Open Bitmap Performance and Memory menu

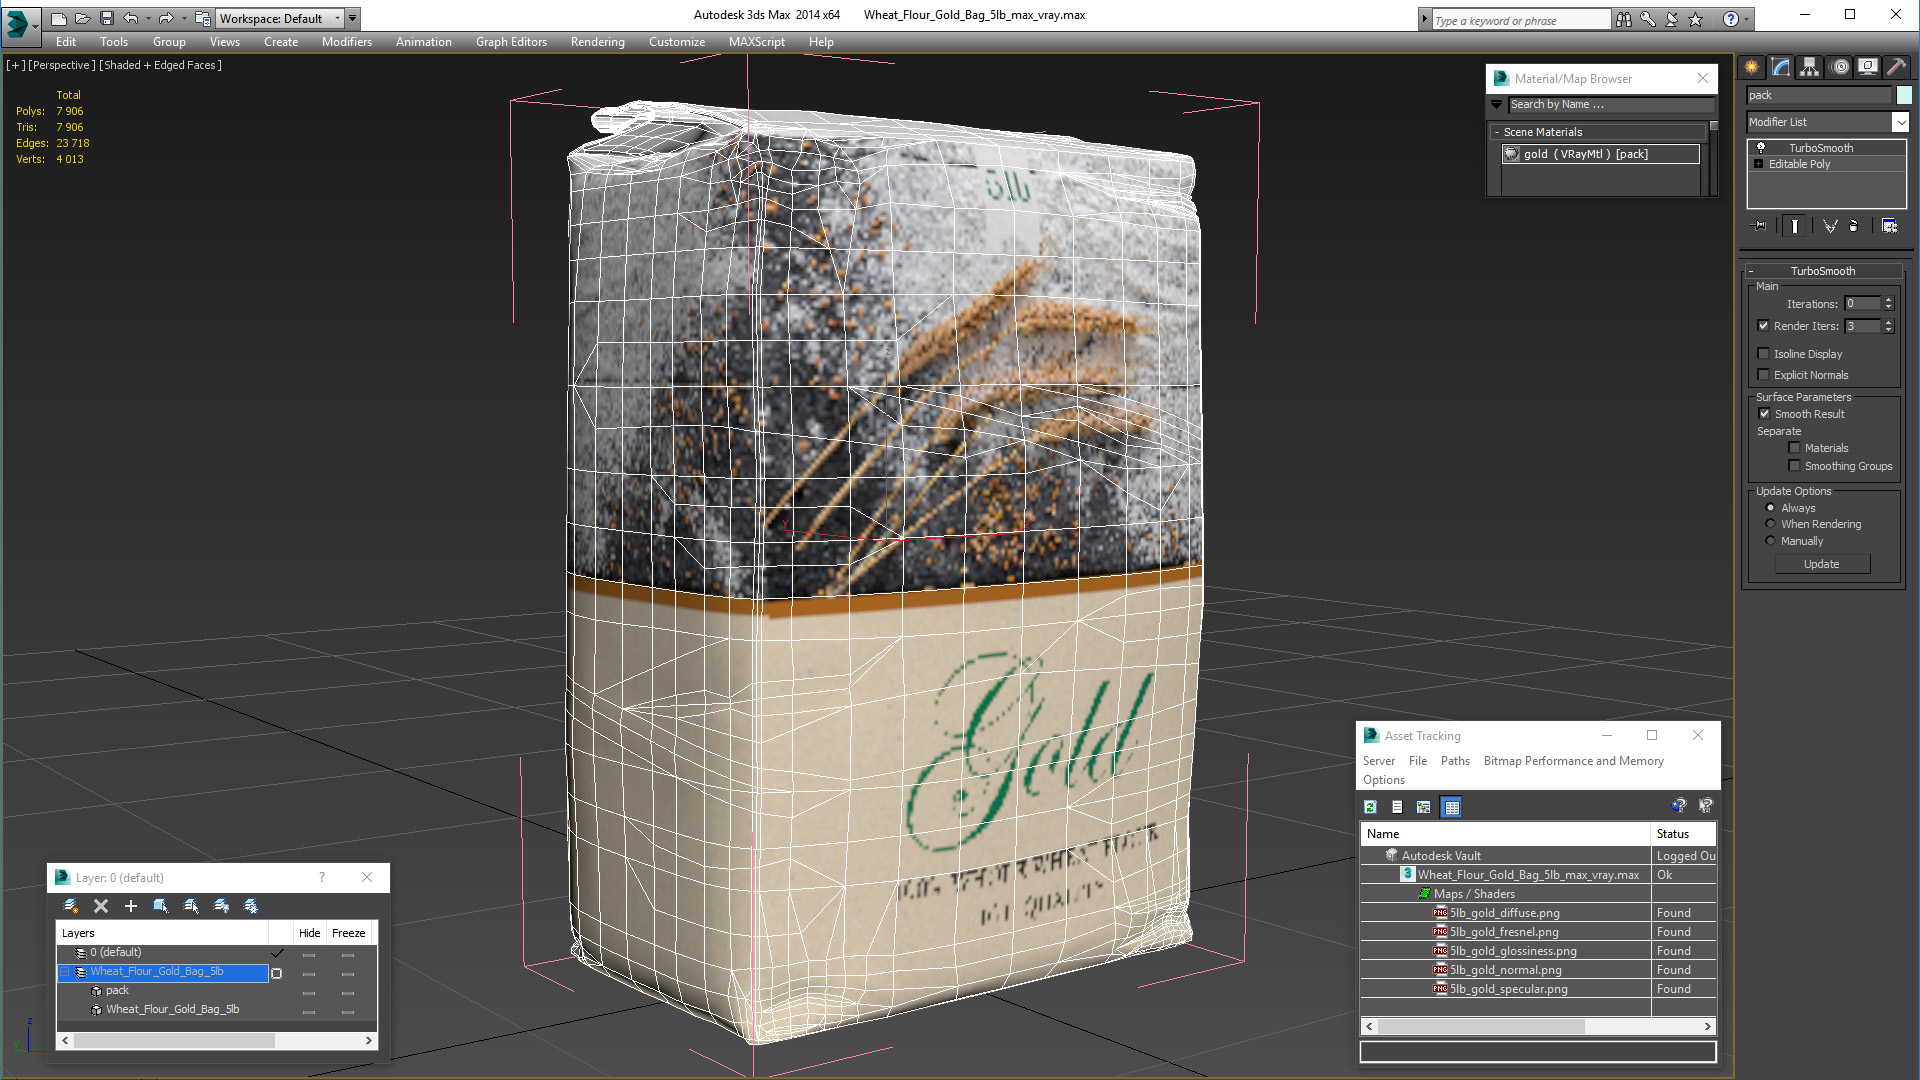[x=1573, y=761]
